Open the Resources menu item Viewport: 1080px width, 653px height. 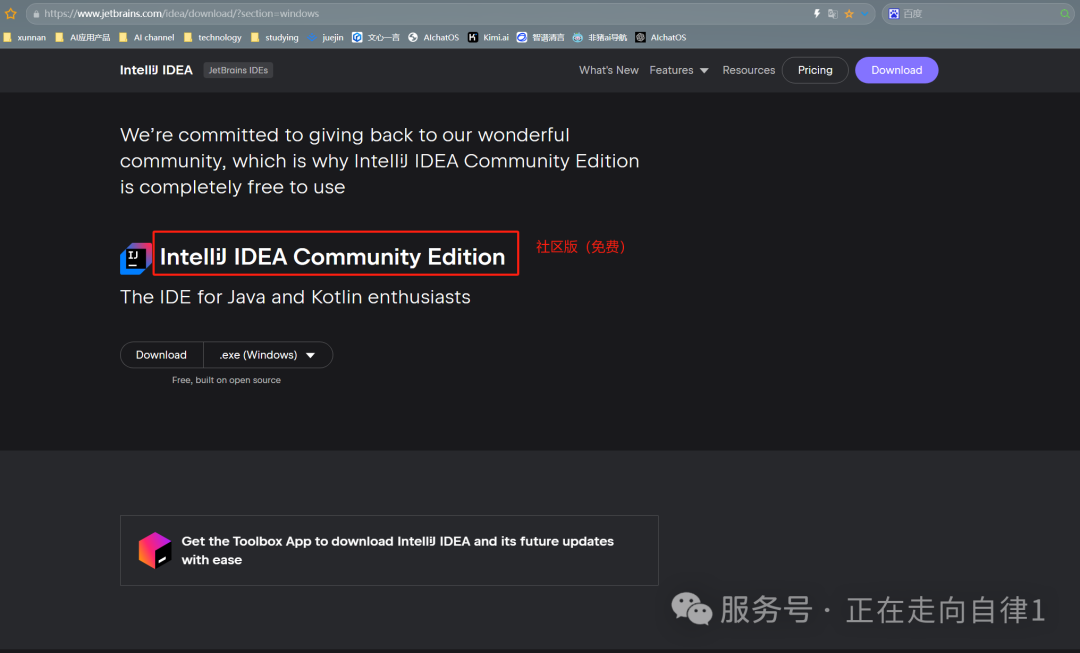[x=748, y=70]
